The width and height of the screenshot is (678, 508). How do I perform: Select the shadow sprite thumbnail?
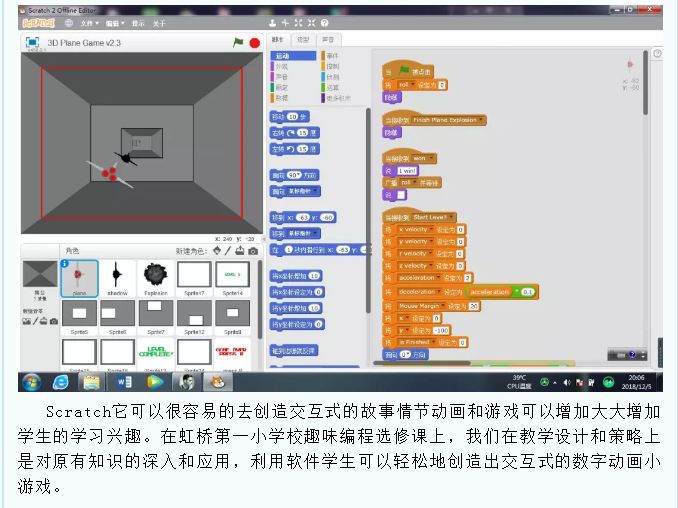(117, 275)
